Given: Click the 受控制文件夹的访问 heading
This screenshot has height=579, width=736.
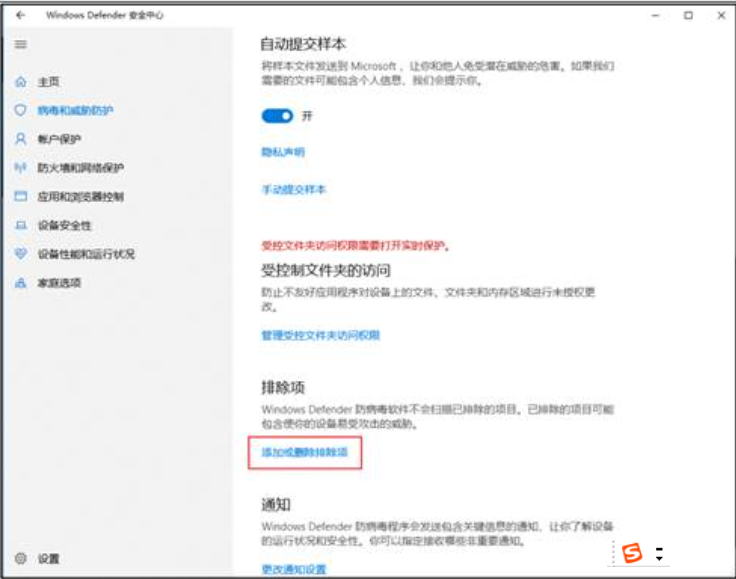Looking at the screenshot, I should click(326, 270).
